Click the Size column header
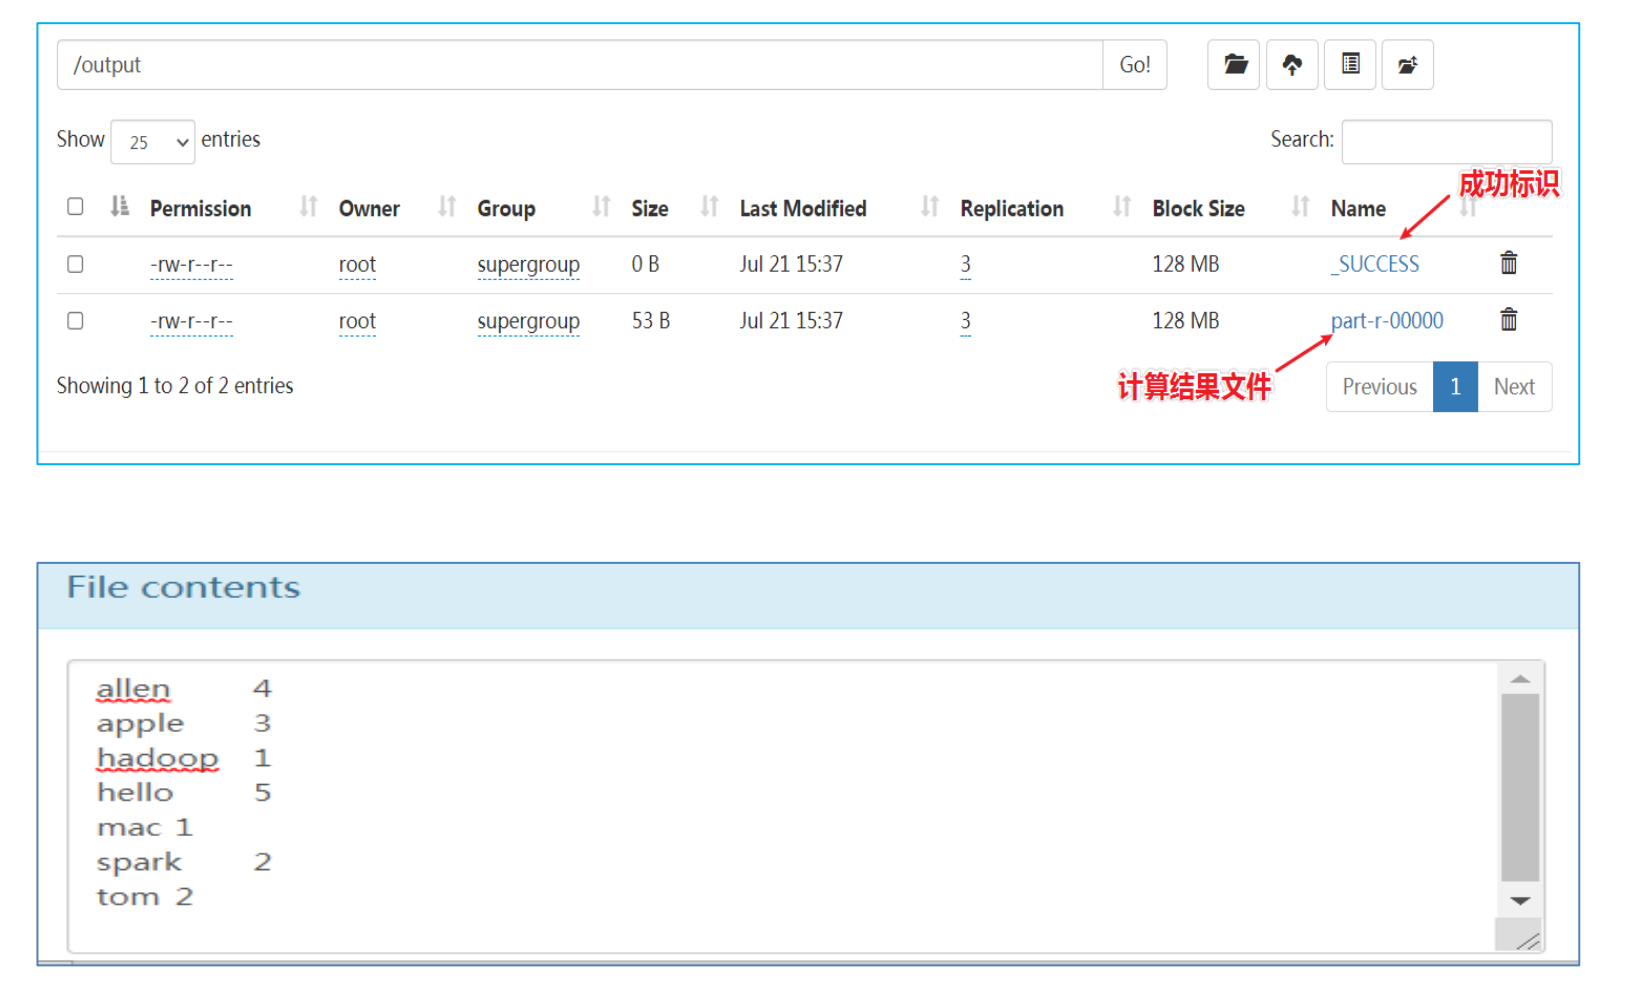Screen dimensions: 1626x1000 tap(650, 208)
